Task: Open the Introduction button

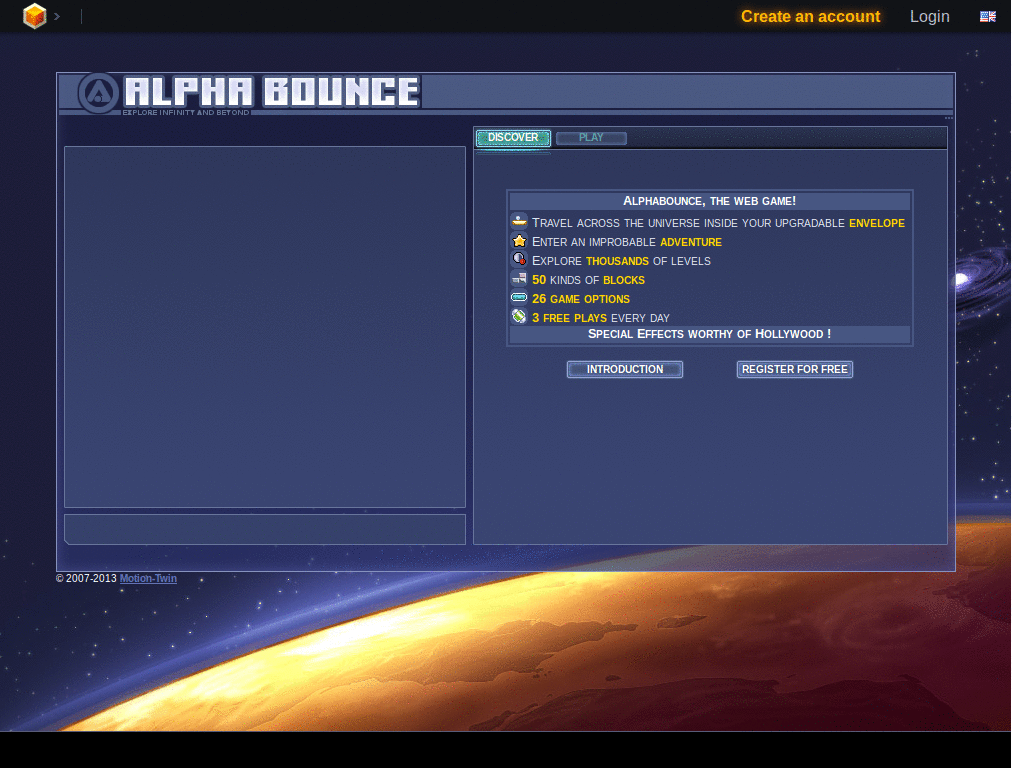Action: coord(625,370)
